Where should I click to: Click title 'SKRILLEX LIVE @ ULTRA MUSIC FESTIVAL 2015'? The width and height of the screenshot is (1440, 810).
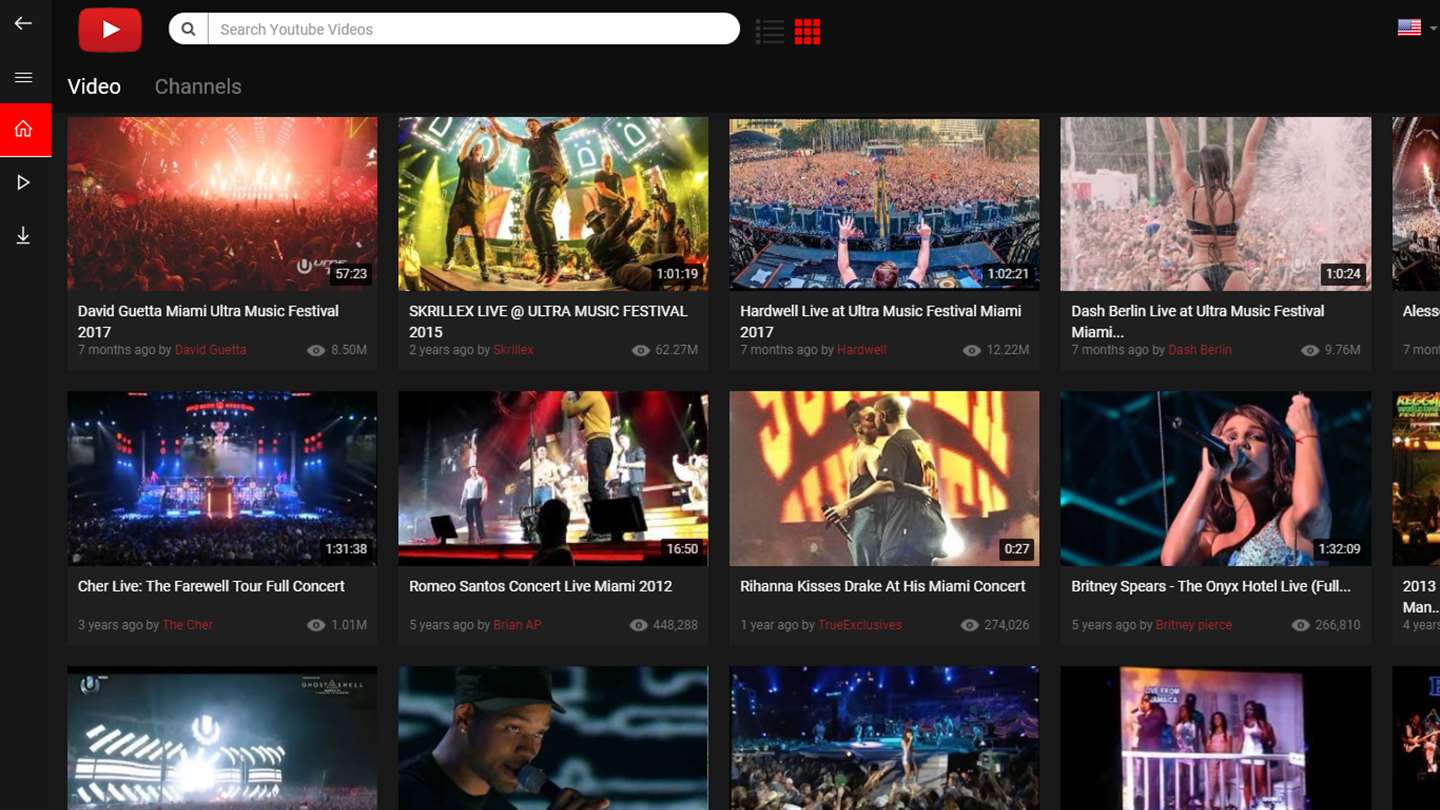pos(548,321)
